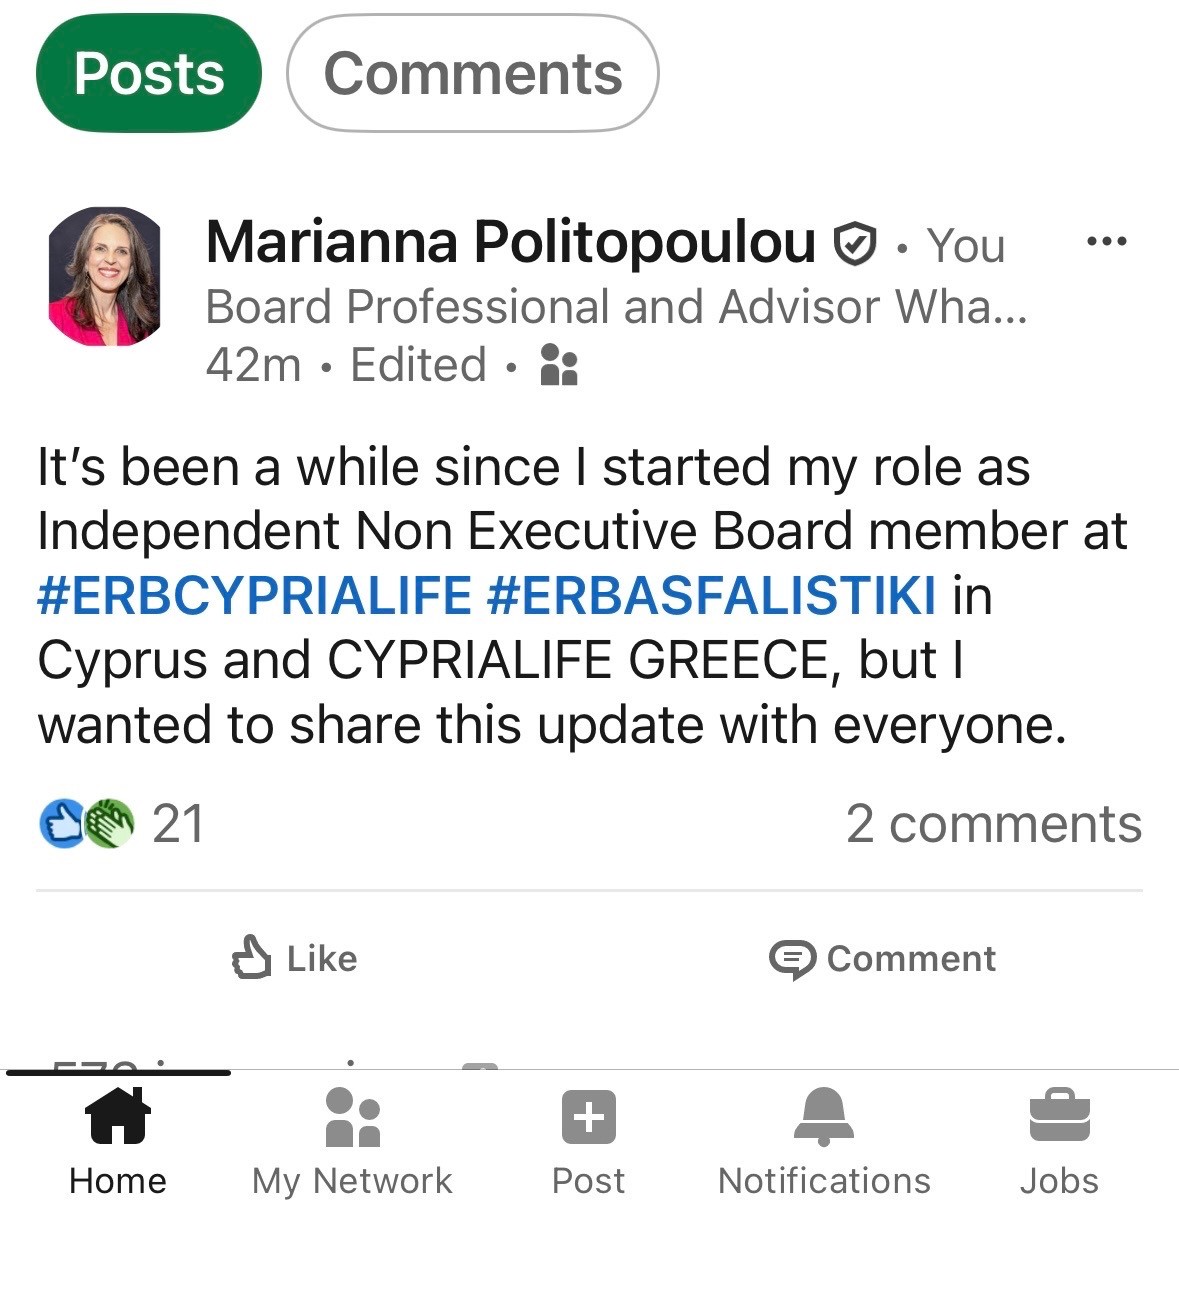This screenshot has width=1179, height=1306.
Task: Open the My Network people icon
Action: (353, 1117)
